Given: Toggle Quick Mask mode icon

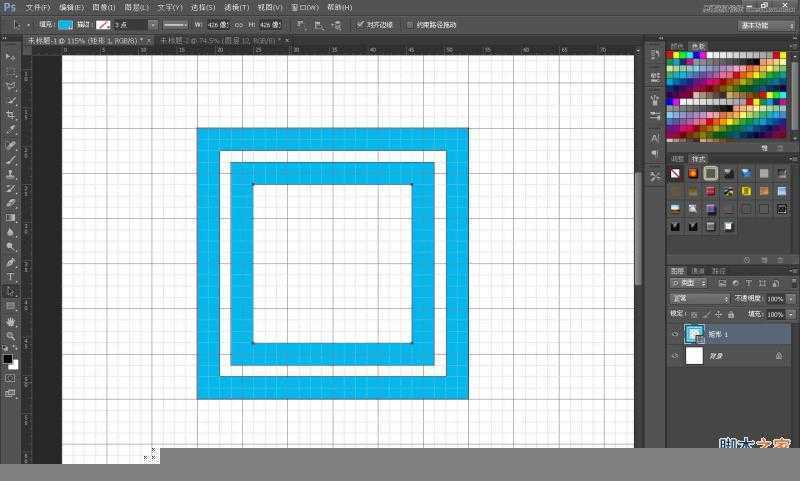Looking at the screenshot, I should (10, 378).
